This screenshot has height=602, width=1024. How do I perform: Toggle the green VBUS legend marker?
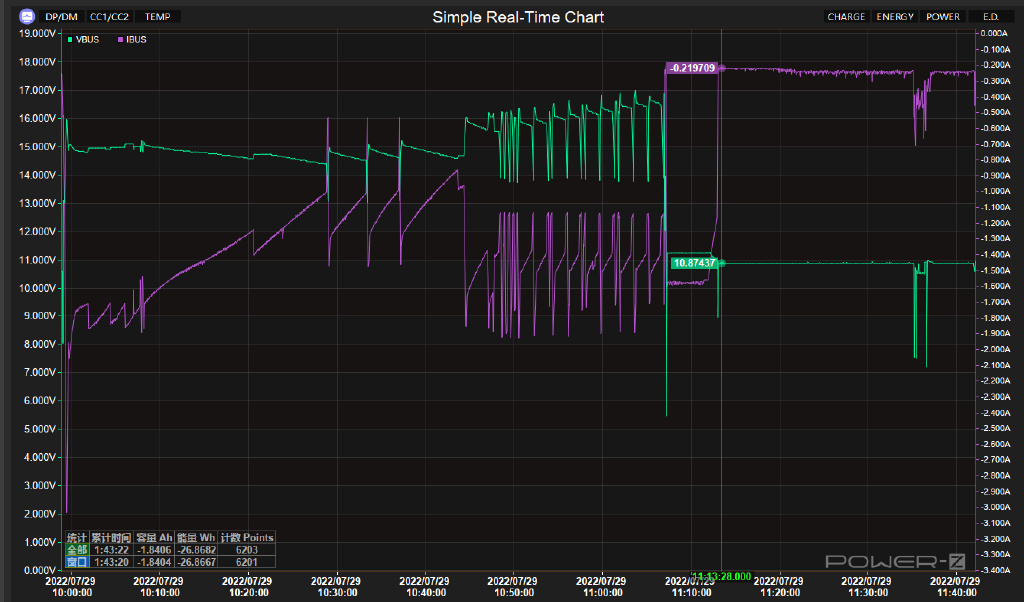point(69,39)
